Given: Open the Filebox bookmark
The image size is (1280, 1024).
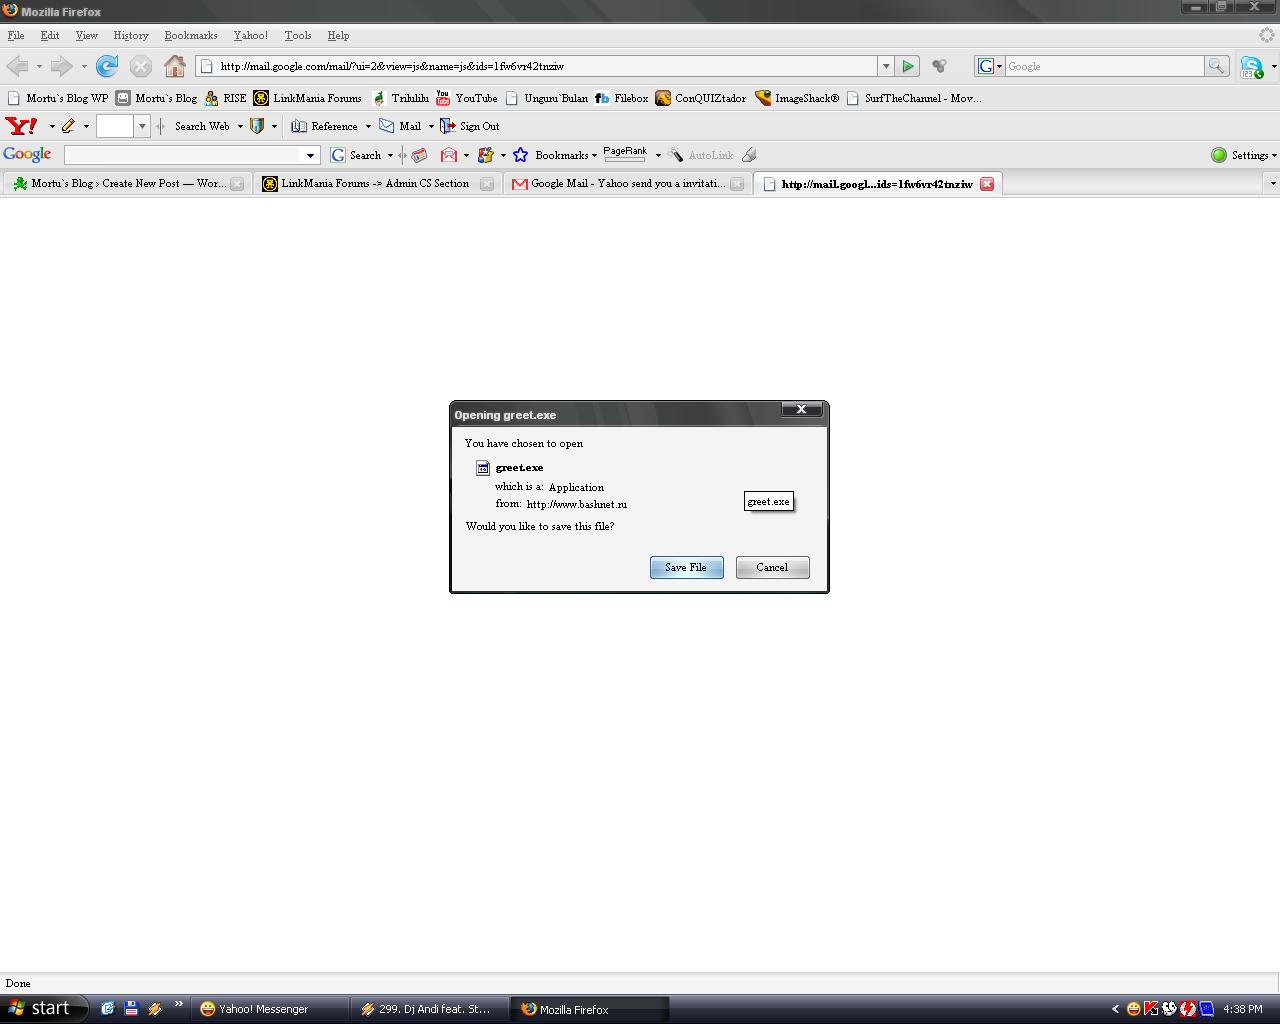Looking at the screenshot, I should point(621,98).
